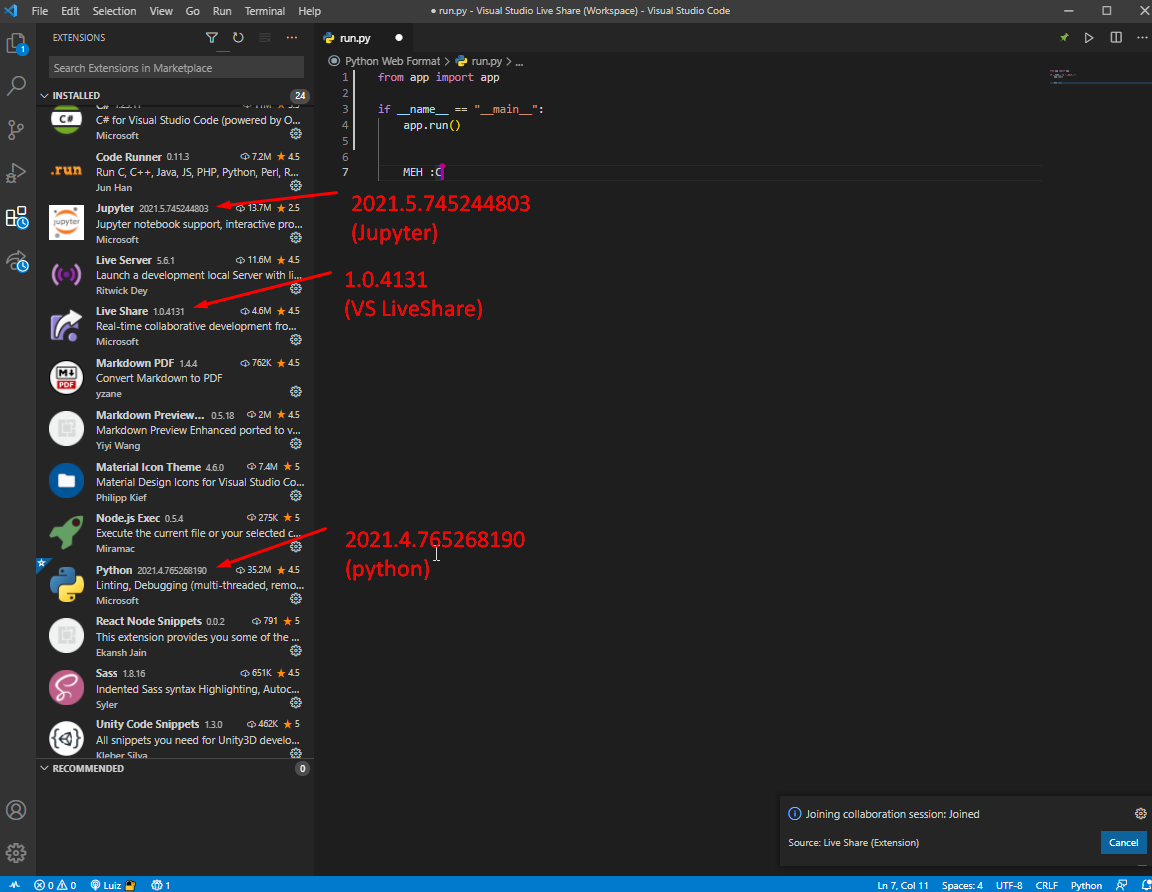Screen dimensions: 1152x892
Task: Filter extensions with the funnel icon
Action: [212, 37]
